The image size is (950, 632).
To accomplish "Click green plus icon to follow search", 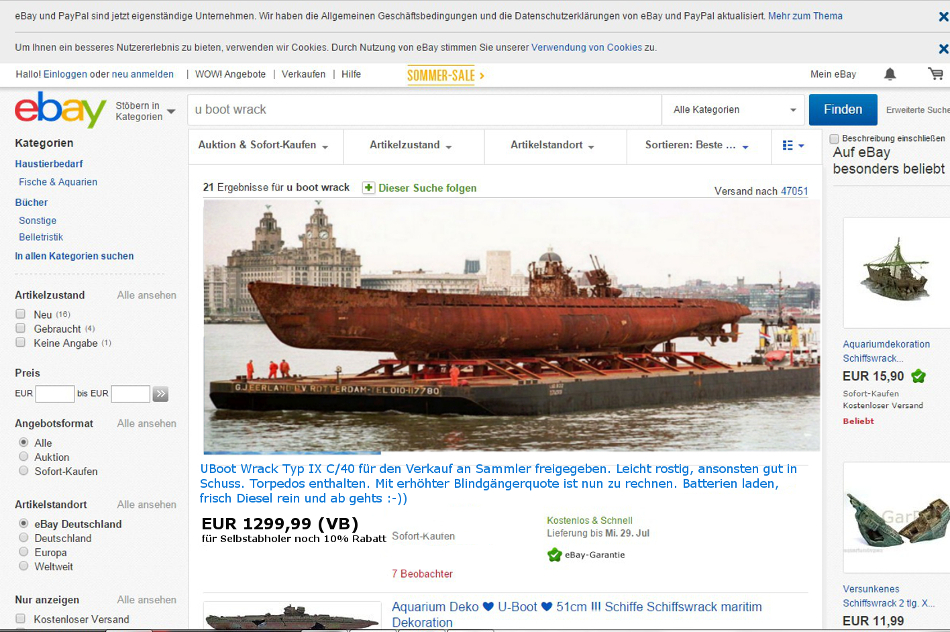I will coord(369,188).
